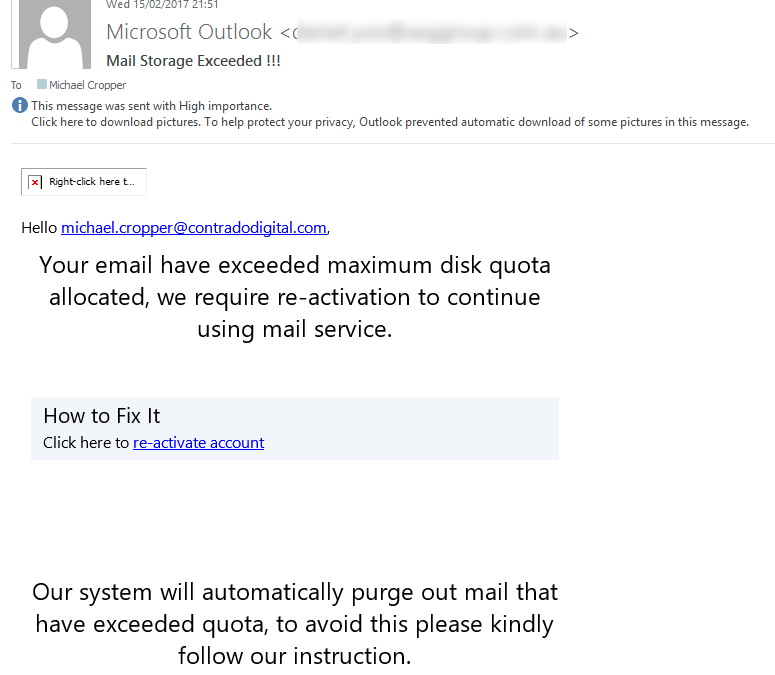Click the 'How to Fix It' heading
Image resolution: width=775 pixels, height=675 pixels.
tap(102, 416)
